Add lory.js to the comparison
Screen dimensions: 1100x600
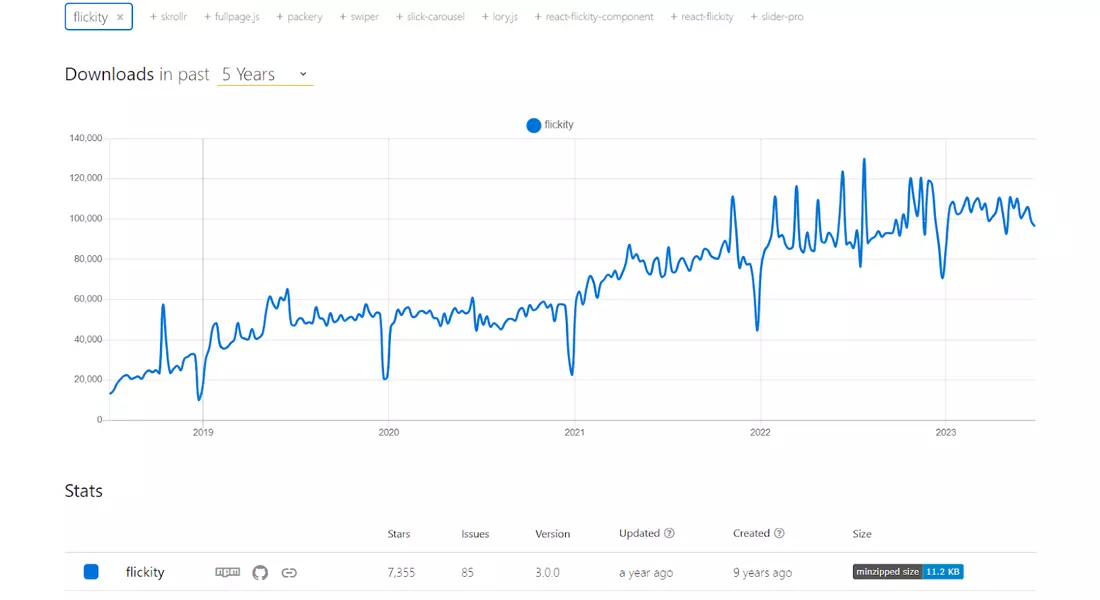pos(499,17)
